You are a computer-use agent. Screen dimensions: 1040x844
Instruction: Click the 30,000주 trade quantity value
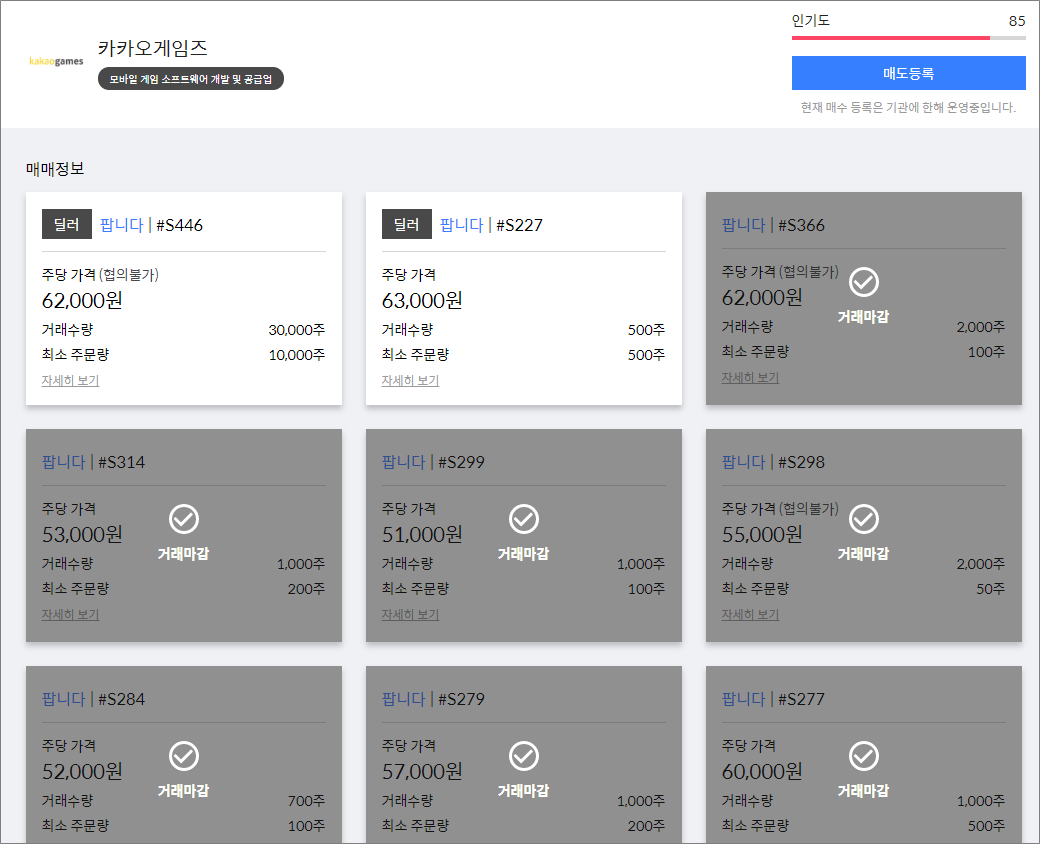tap(296, 330)
